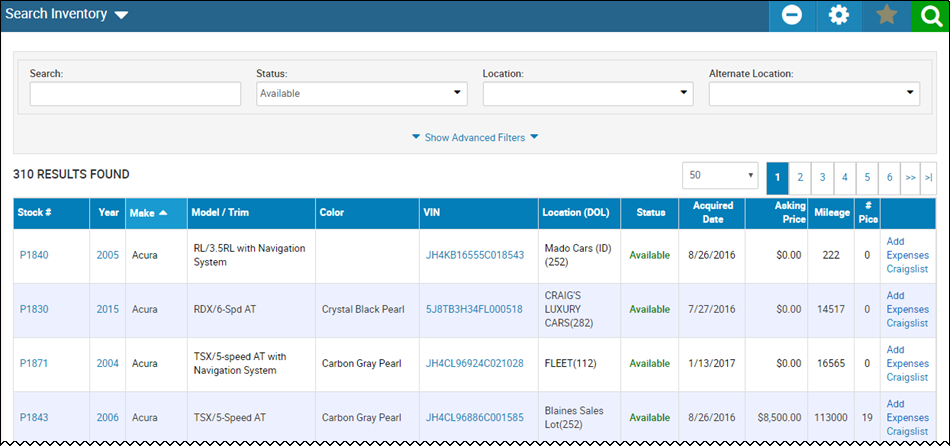The width and height of the screenshot is (950, 447).
Task: Click Add Expenses for P1830 row
Action: point(907,302)
